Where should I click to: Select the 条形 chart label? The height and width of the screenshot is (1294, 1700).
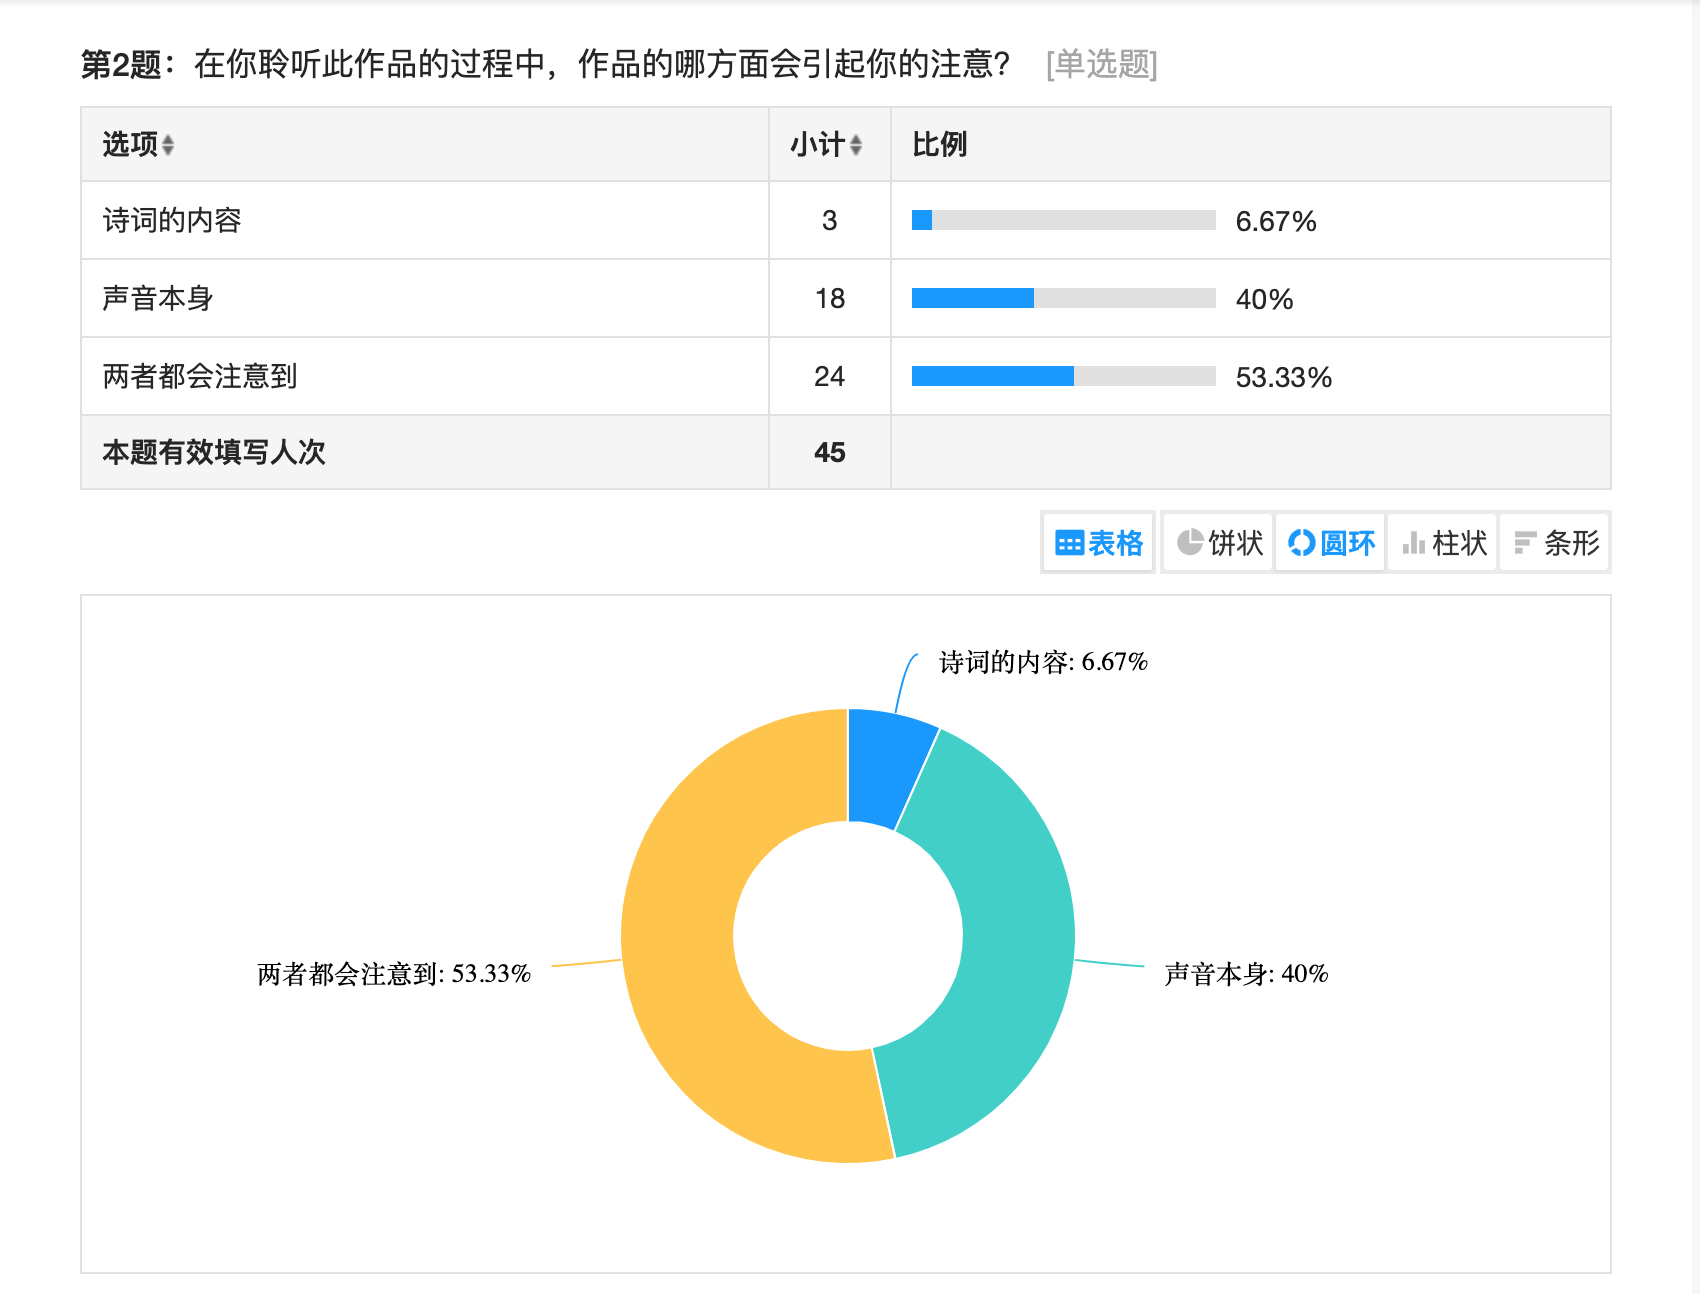click(x=1572, y=543)
